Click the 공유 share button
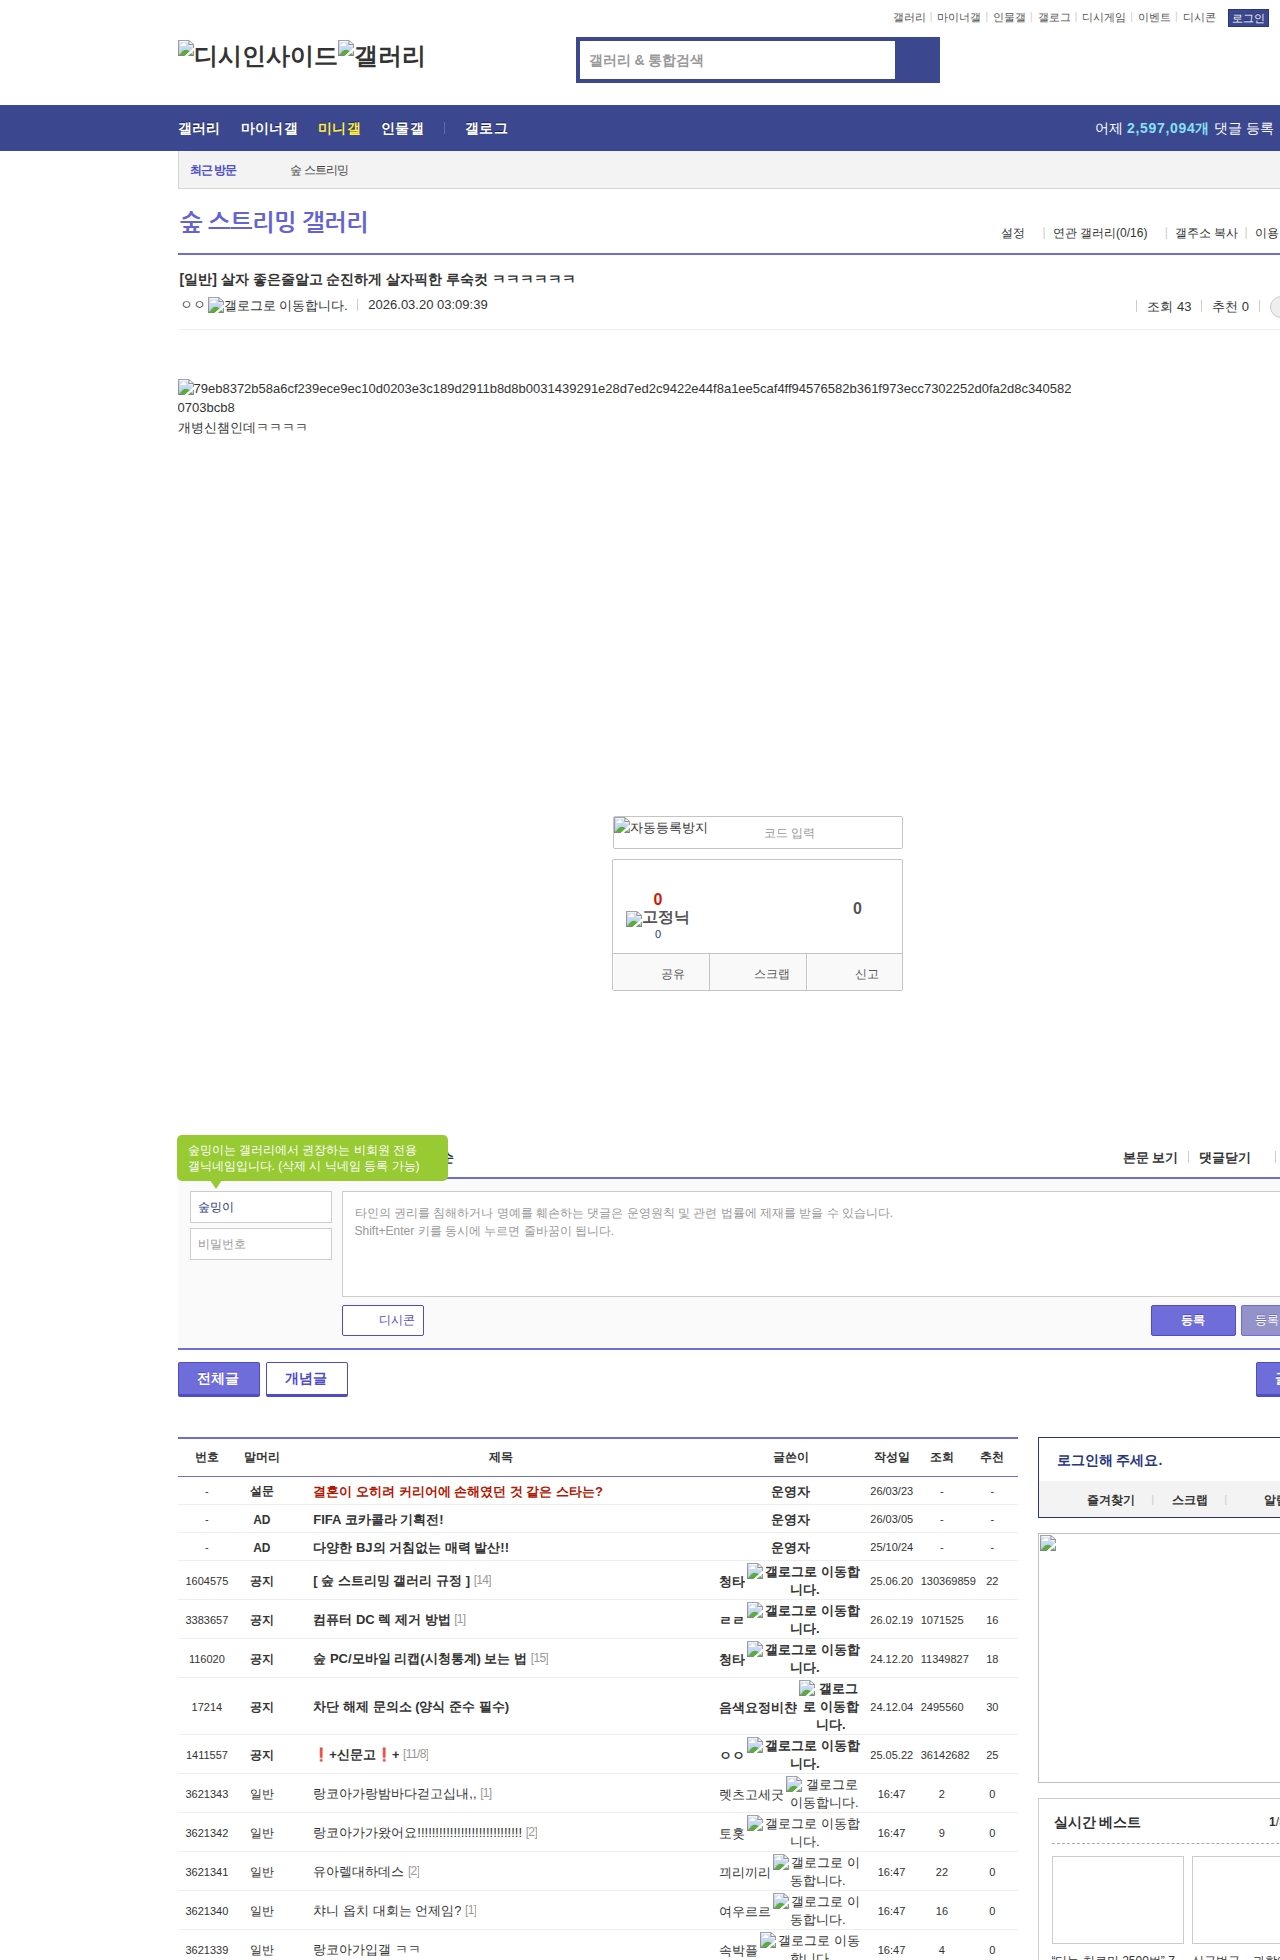Image resolution: width=1280 pixels, height=1960 pixels. [672, 974]
